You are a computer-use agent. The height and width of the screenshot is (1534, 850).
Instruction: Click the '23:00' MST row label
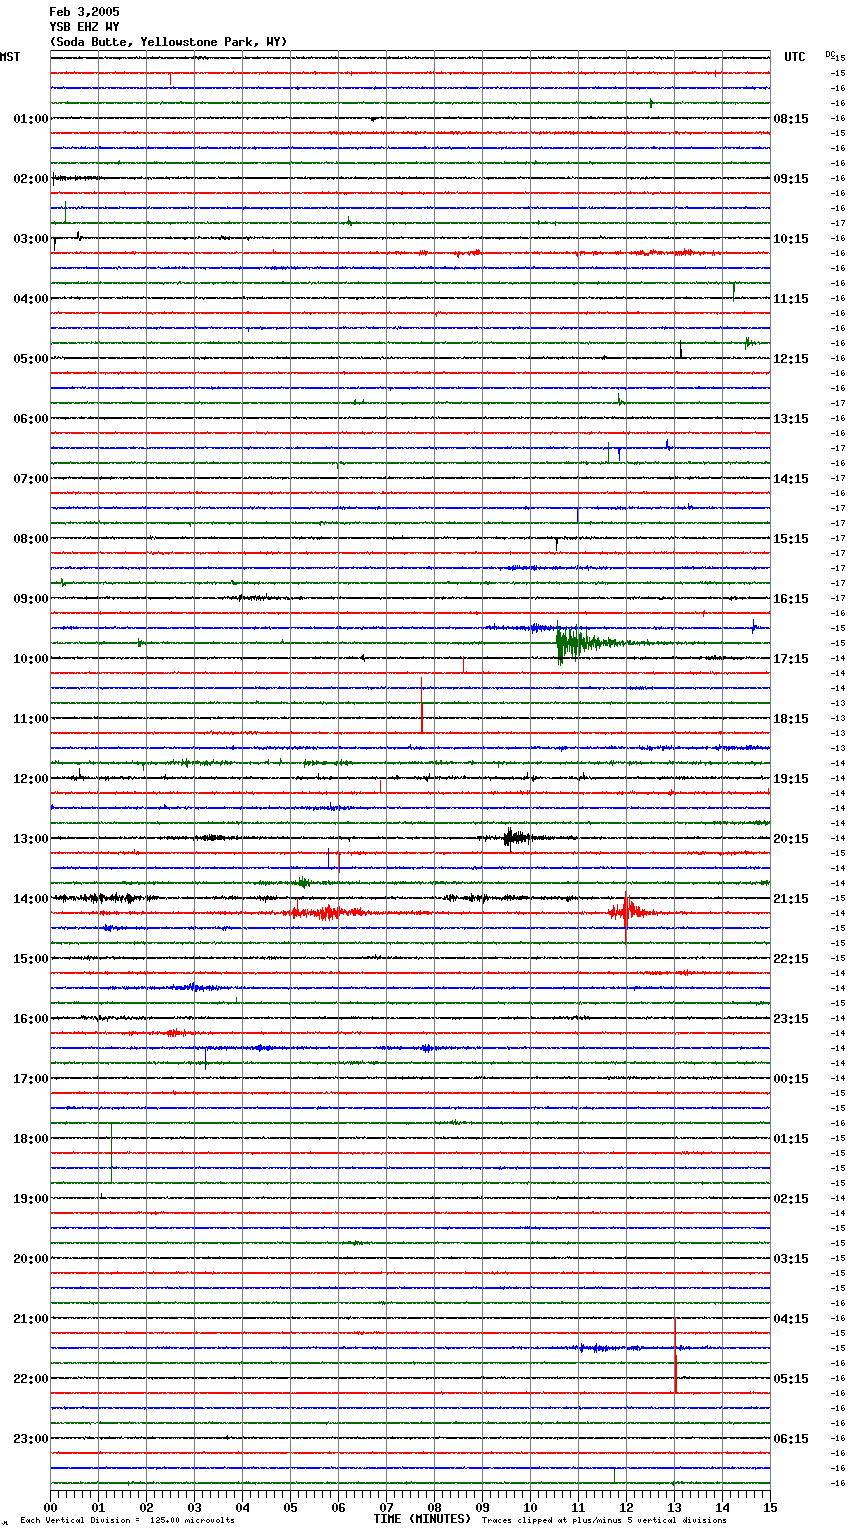(31, 1439)
